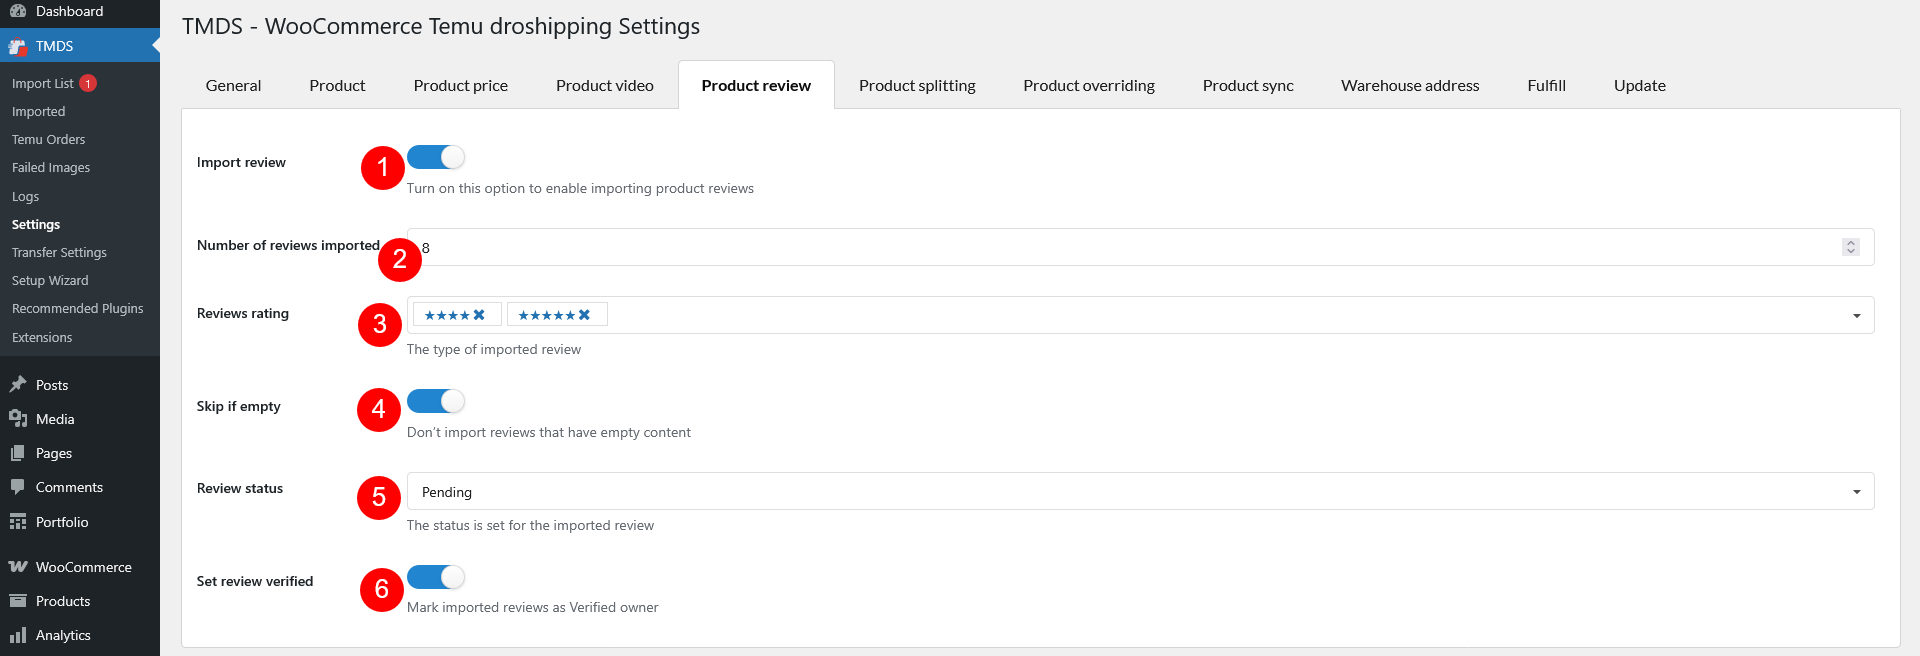Open the Posts menu
The width and height of the screenshot is (1920, 656).
pyautogui.click(x=80, y=385)
